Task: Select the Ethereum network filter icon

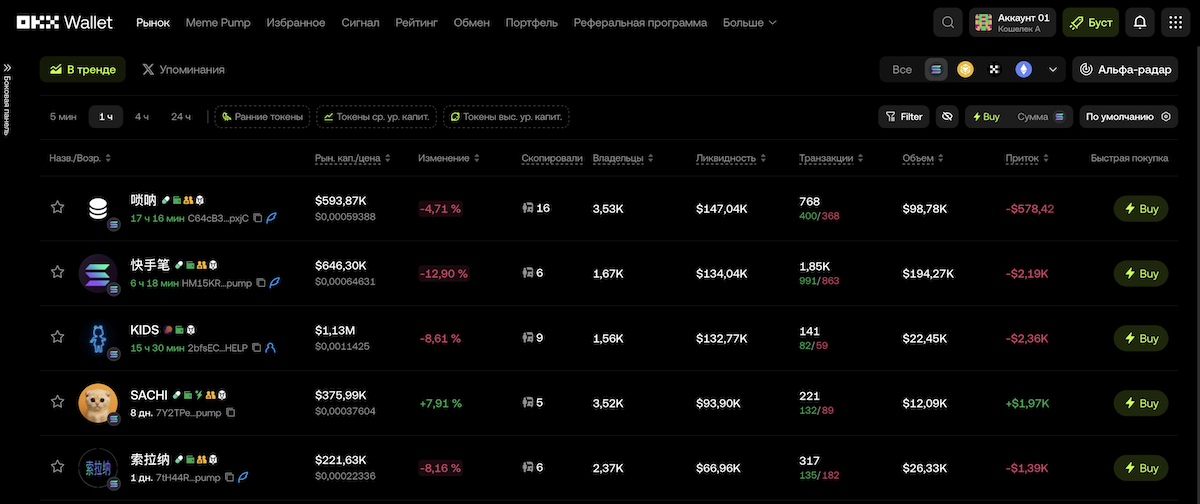Action: pos(1023,69)
